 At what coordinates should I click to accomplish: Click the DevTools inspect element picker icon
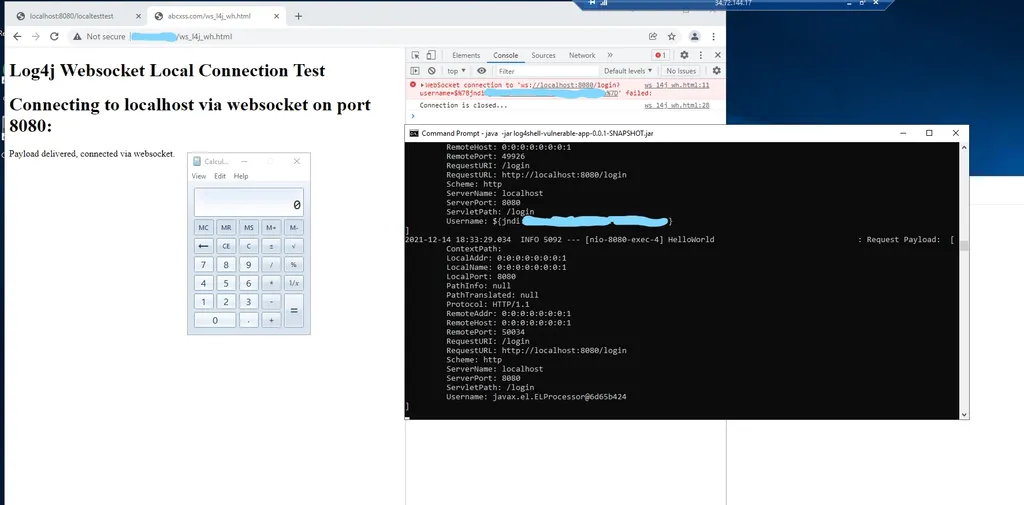[416, 56]
